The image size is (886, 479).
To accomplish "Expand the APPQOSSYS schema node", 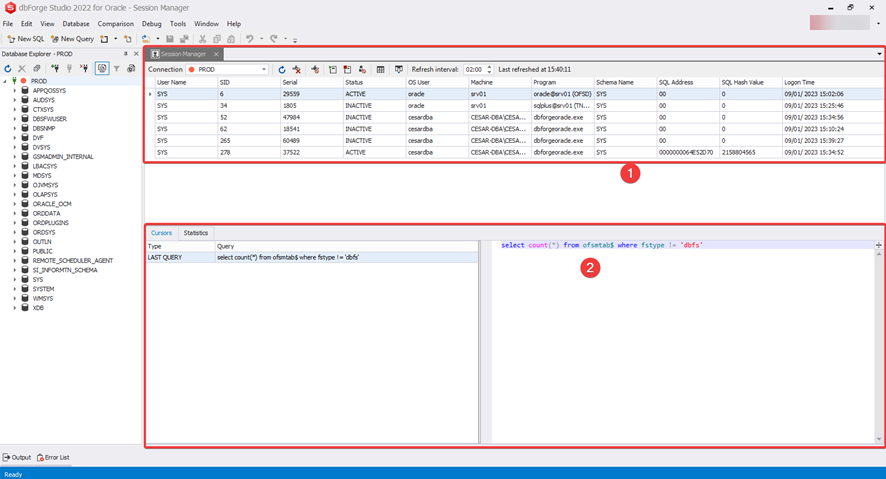I will (15, 90).
